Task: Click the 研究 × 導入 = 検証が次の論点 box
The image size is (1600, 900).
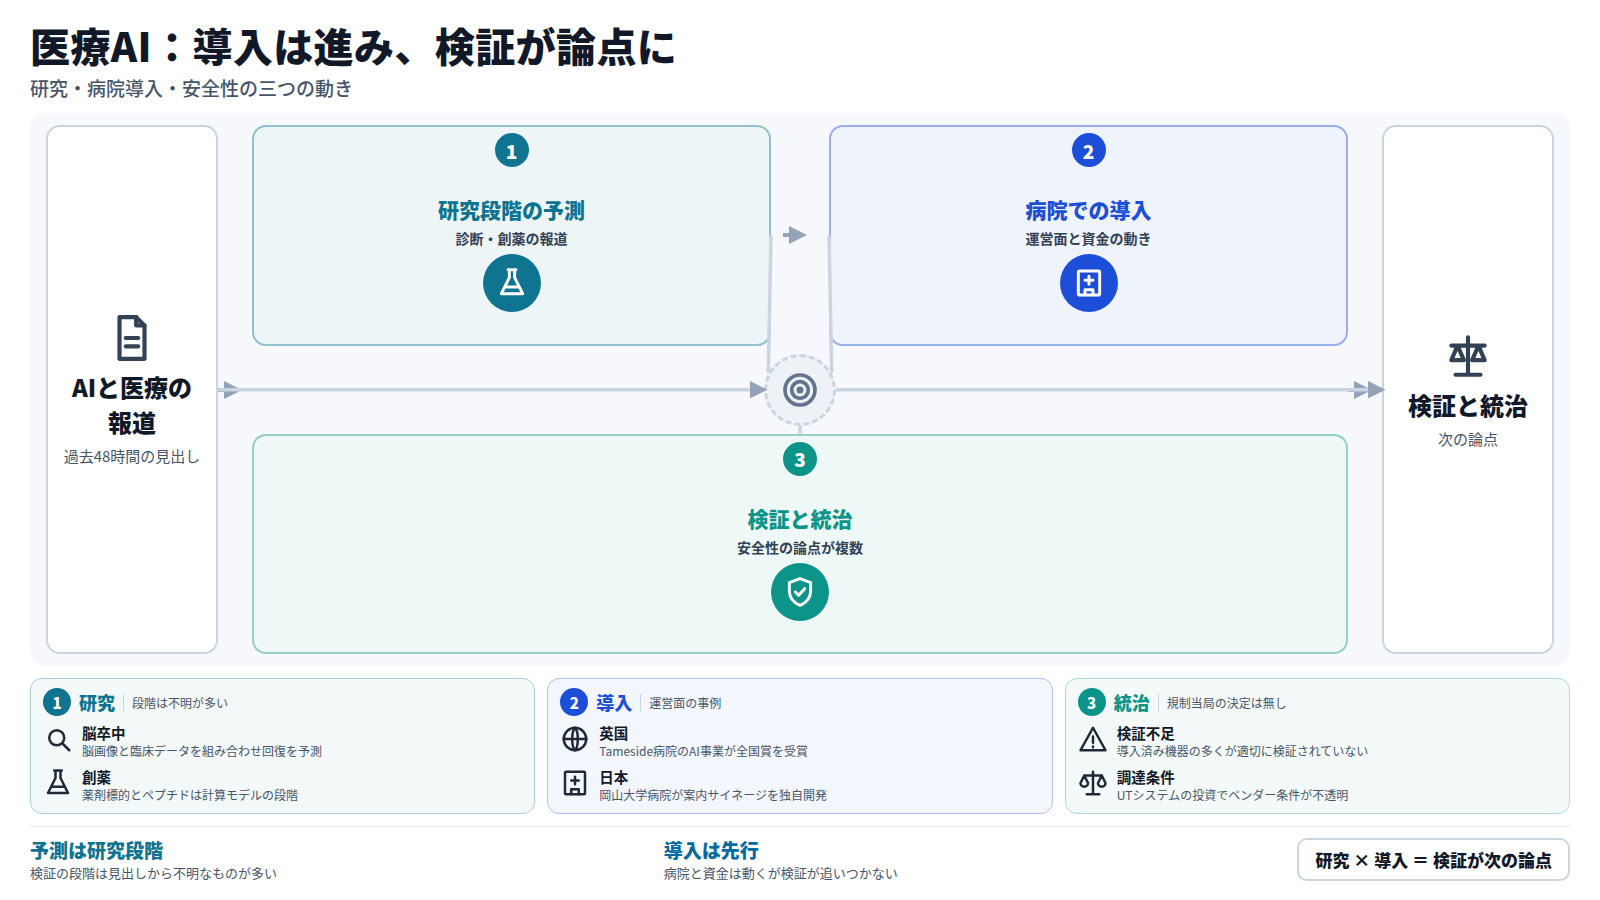Action: click(x=1433, y=860)
